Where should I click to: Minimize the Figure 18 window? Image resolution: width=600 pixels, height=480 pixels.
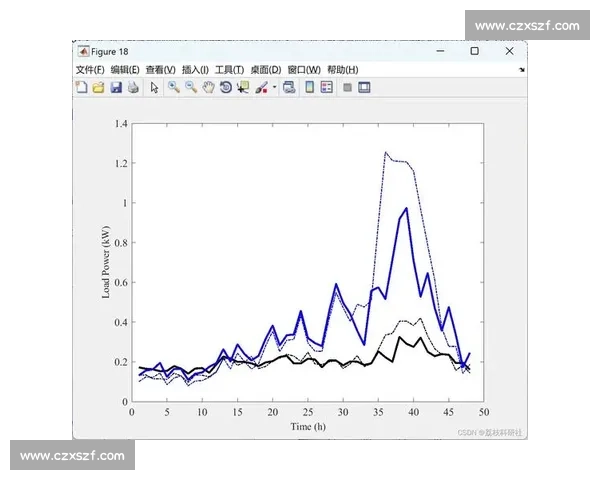click(x=440, y=51)
